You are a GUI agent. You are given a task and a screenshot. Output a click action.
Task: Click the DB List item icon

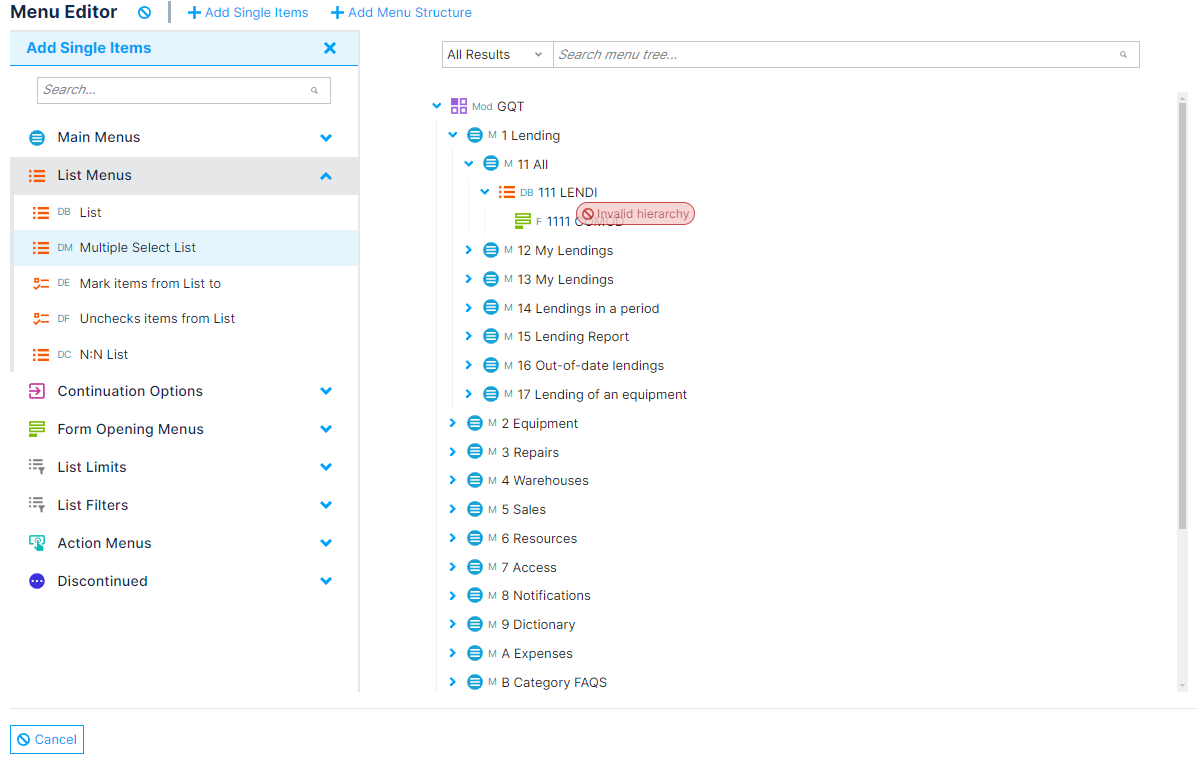pyautogui.click(x=40, y=213)
